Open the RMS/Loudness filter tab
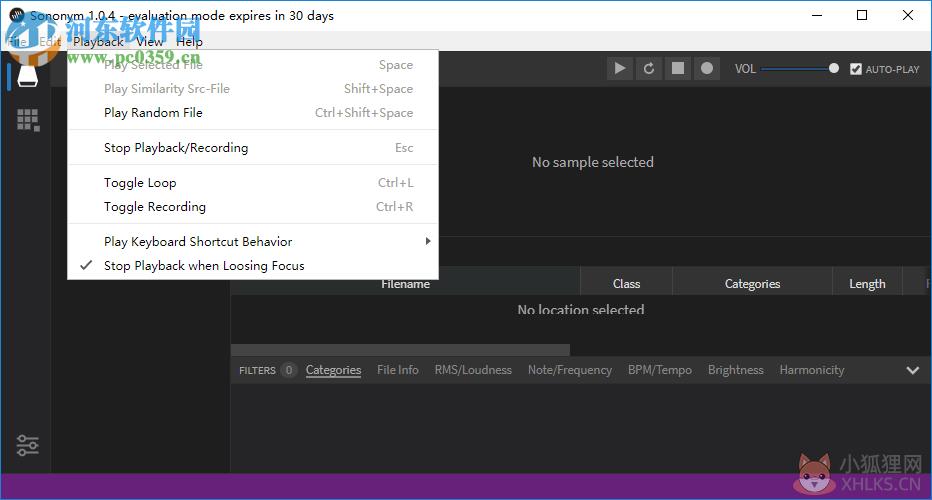The width and height of the screenshot is (932, 500). 473,370
